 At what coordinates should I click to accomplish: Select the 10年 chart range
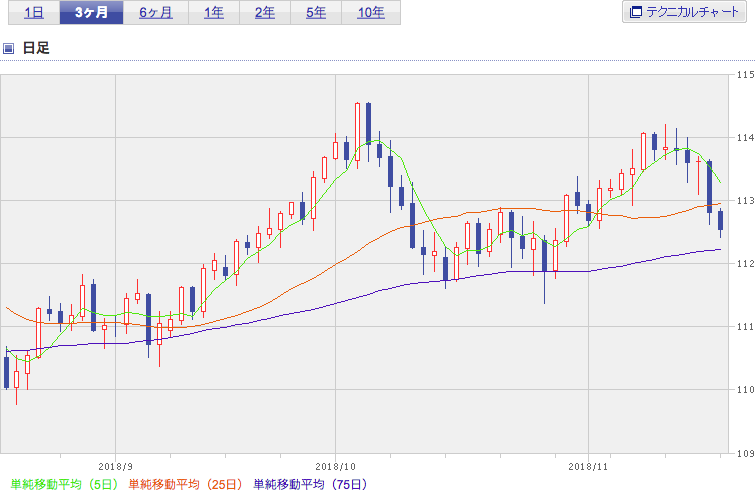click(x=371, y=12)
